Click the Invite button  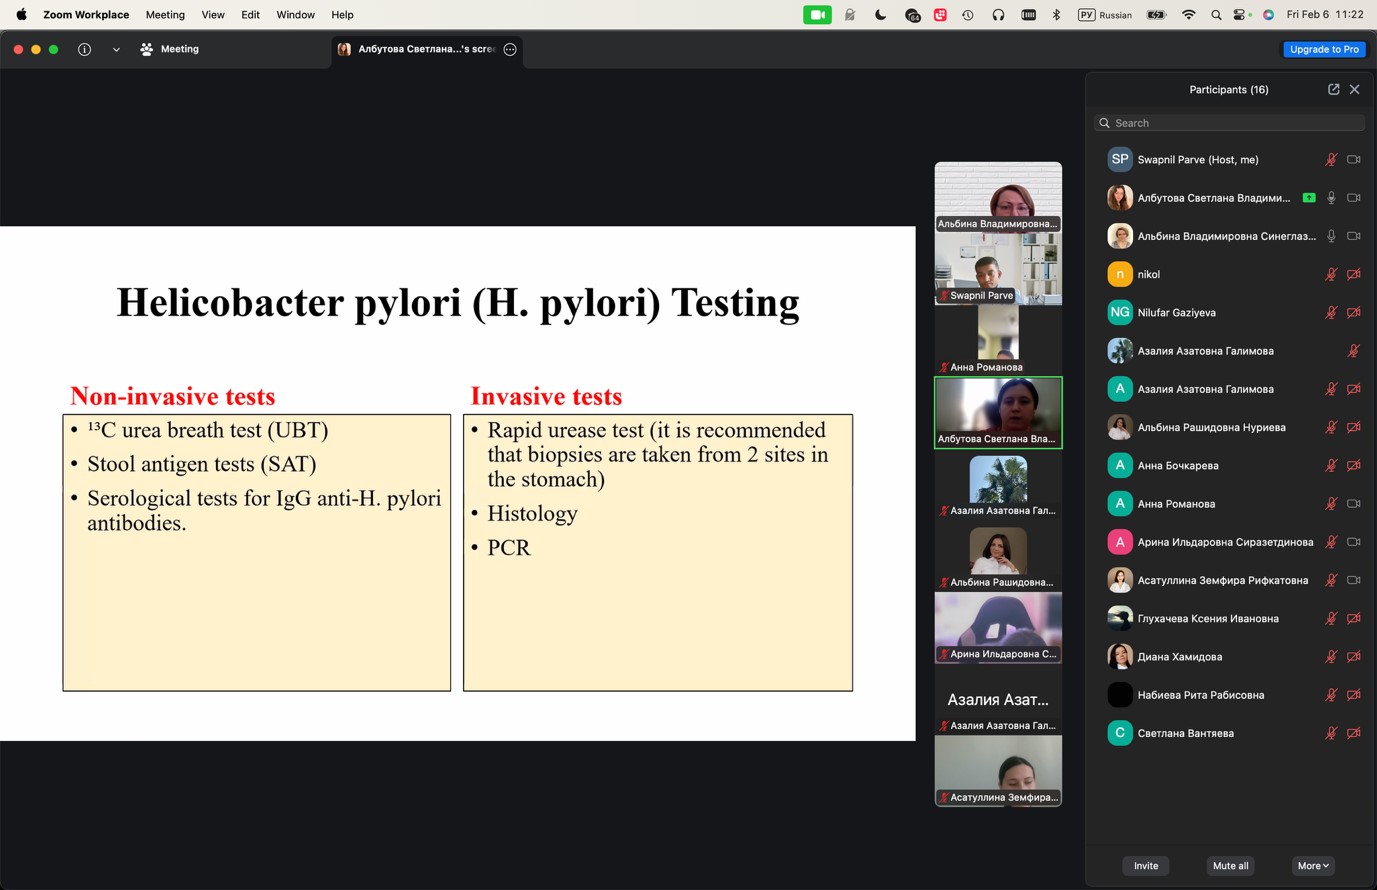click(1146, 866)
